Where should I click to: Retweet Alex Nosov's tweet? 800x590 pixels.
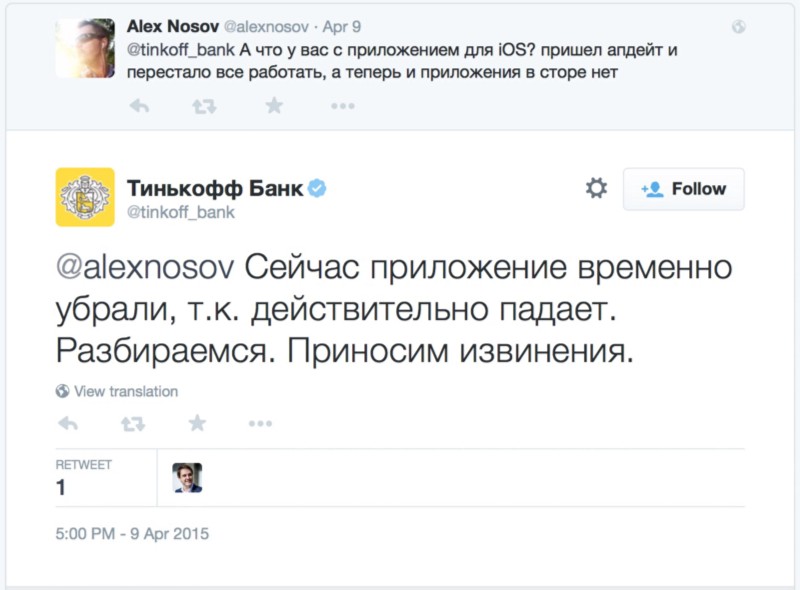[x=204, y=105]
